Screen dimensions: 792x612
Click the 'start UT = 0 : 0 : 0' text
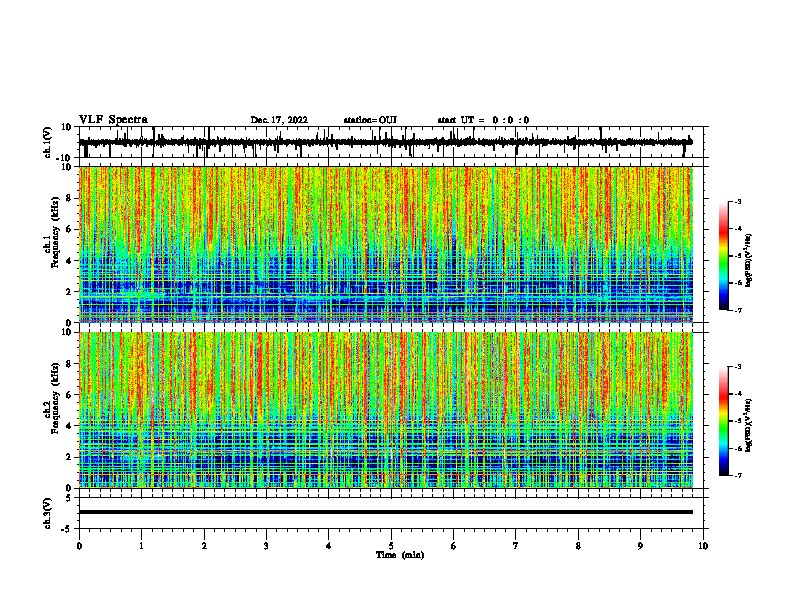pyautogui.click(x=483, y=120)
